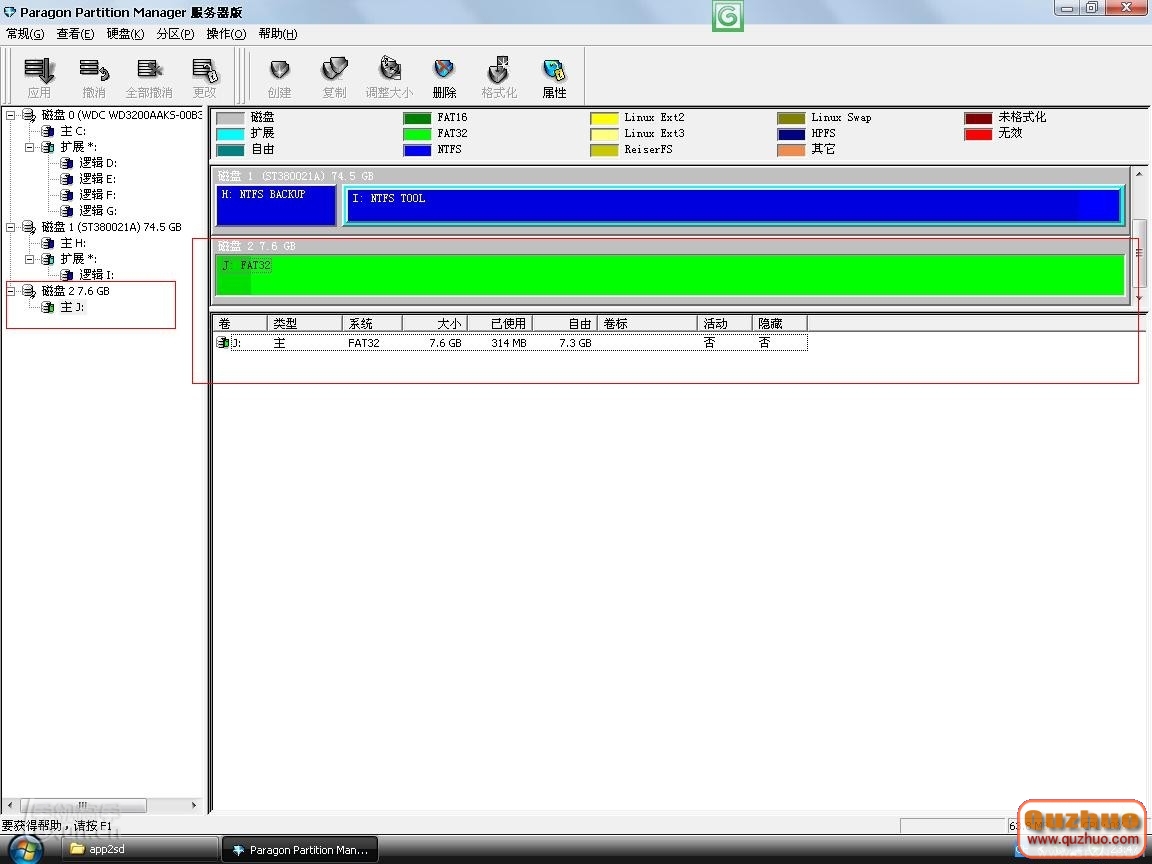The image size is (1152, 864).
Task: Click the Format (格式化) toolbar icon
Action: tap(499, 71)
